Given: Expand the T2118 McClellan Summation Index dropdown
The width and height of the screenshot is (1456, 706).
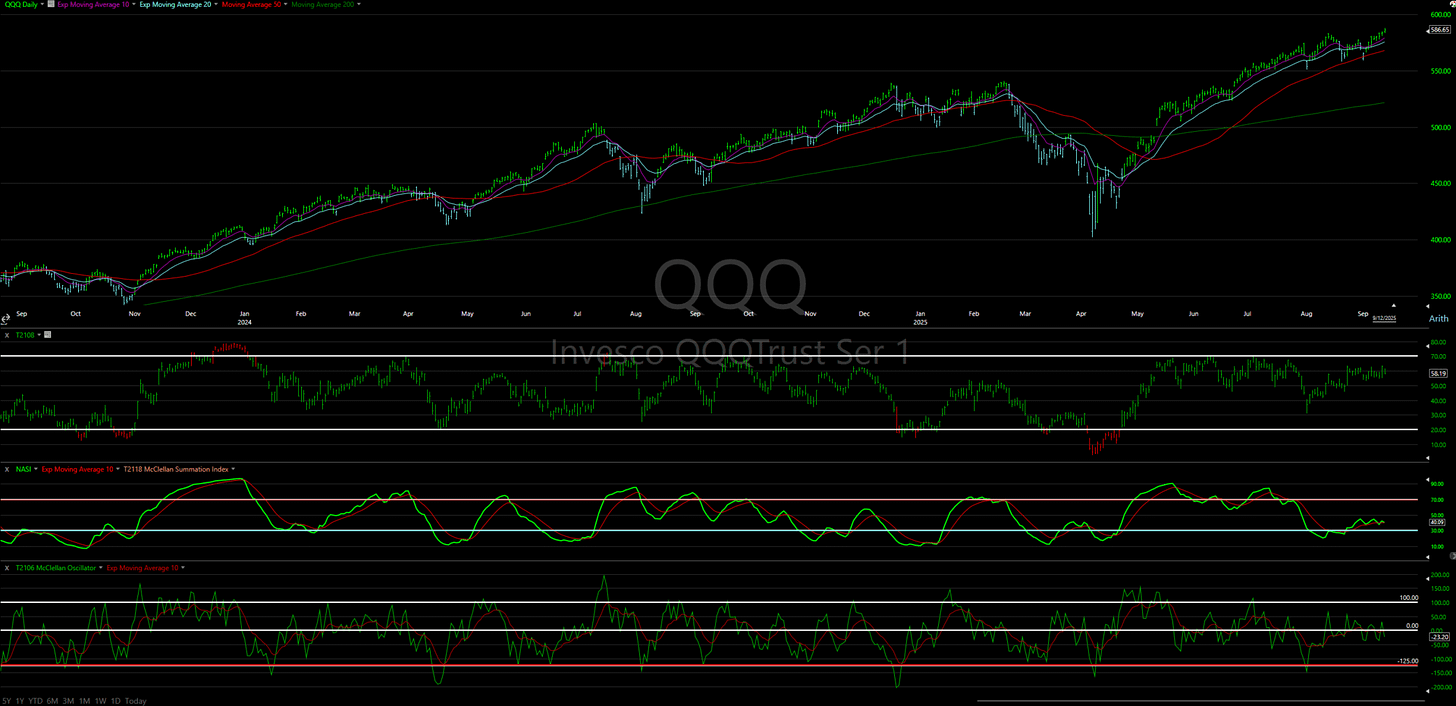Looking at the screenshot, I should [233, 469].
